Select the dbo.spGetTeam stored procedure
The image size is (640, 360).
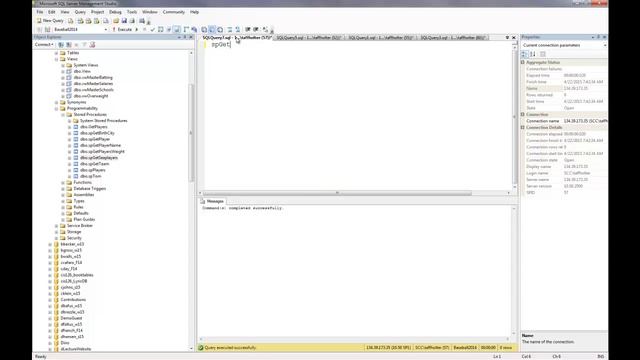point(94,164)
